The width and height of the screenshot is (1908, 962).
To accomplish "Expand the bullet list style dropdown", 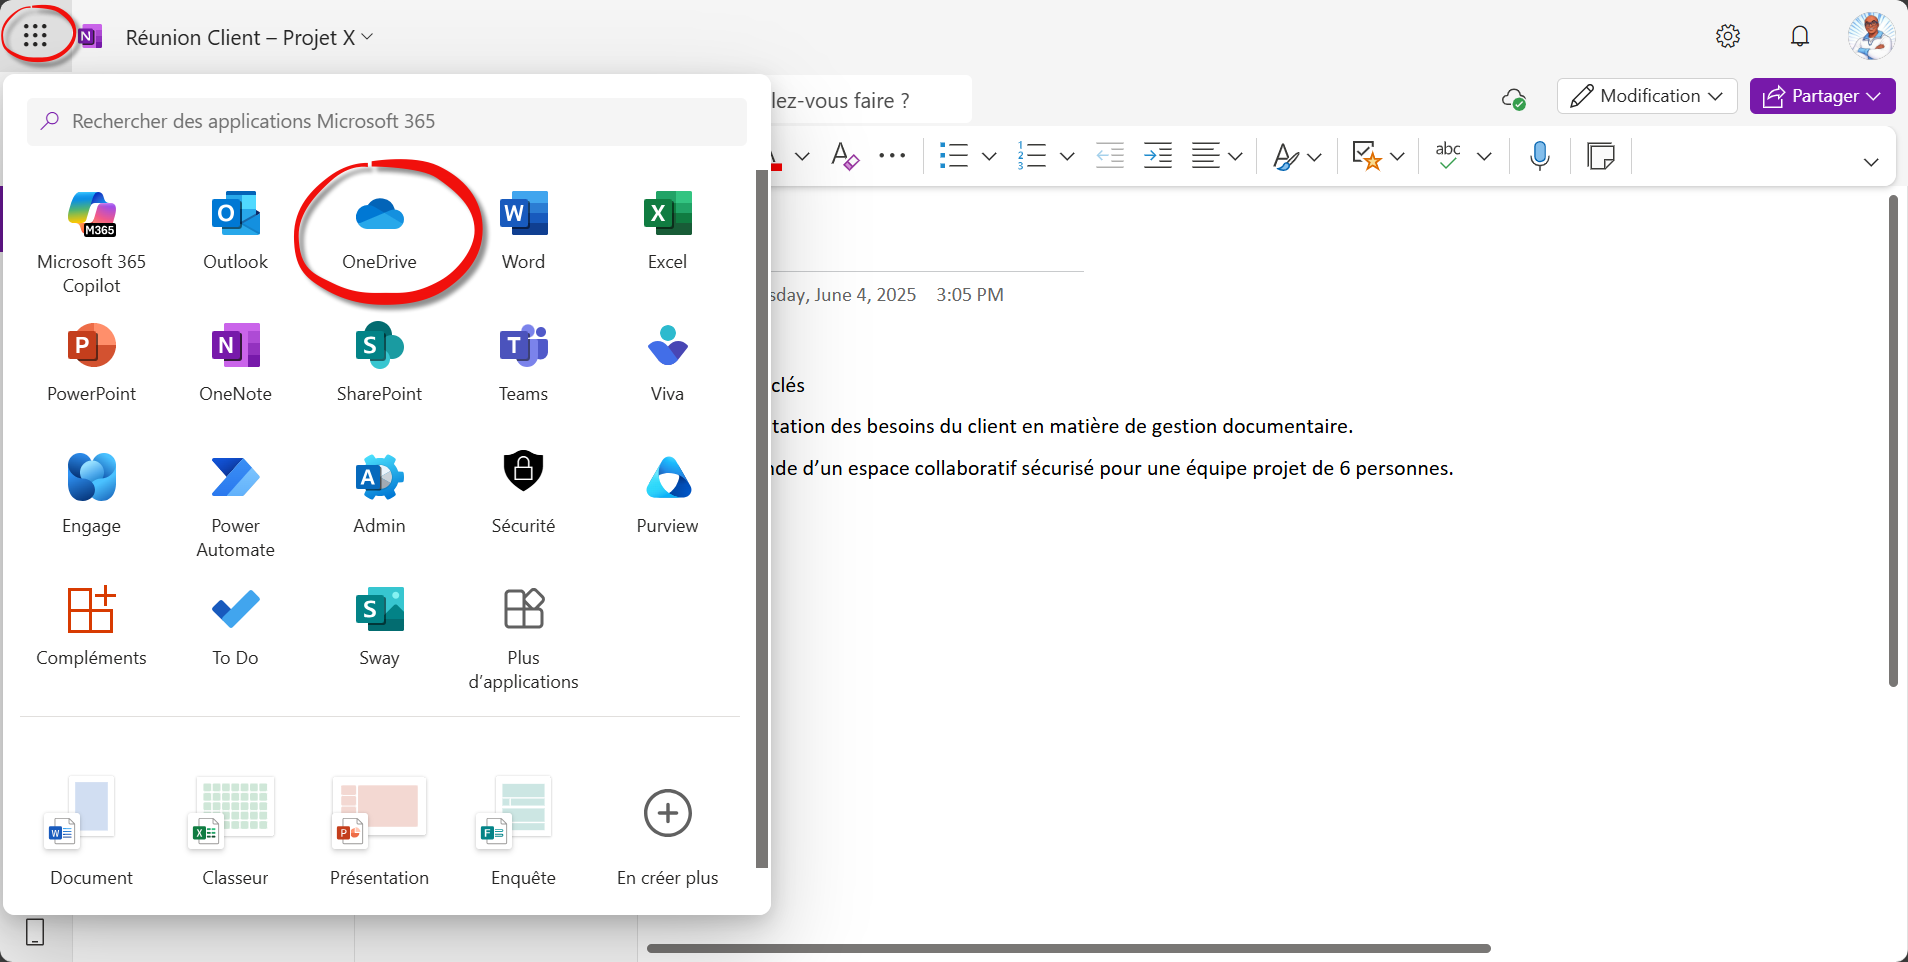I will (x=989, y=156).
